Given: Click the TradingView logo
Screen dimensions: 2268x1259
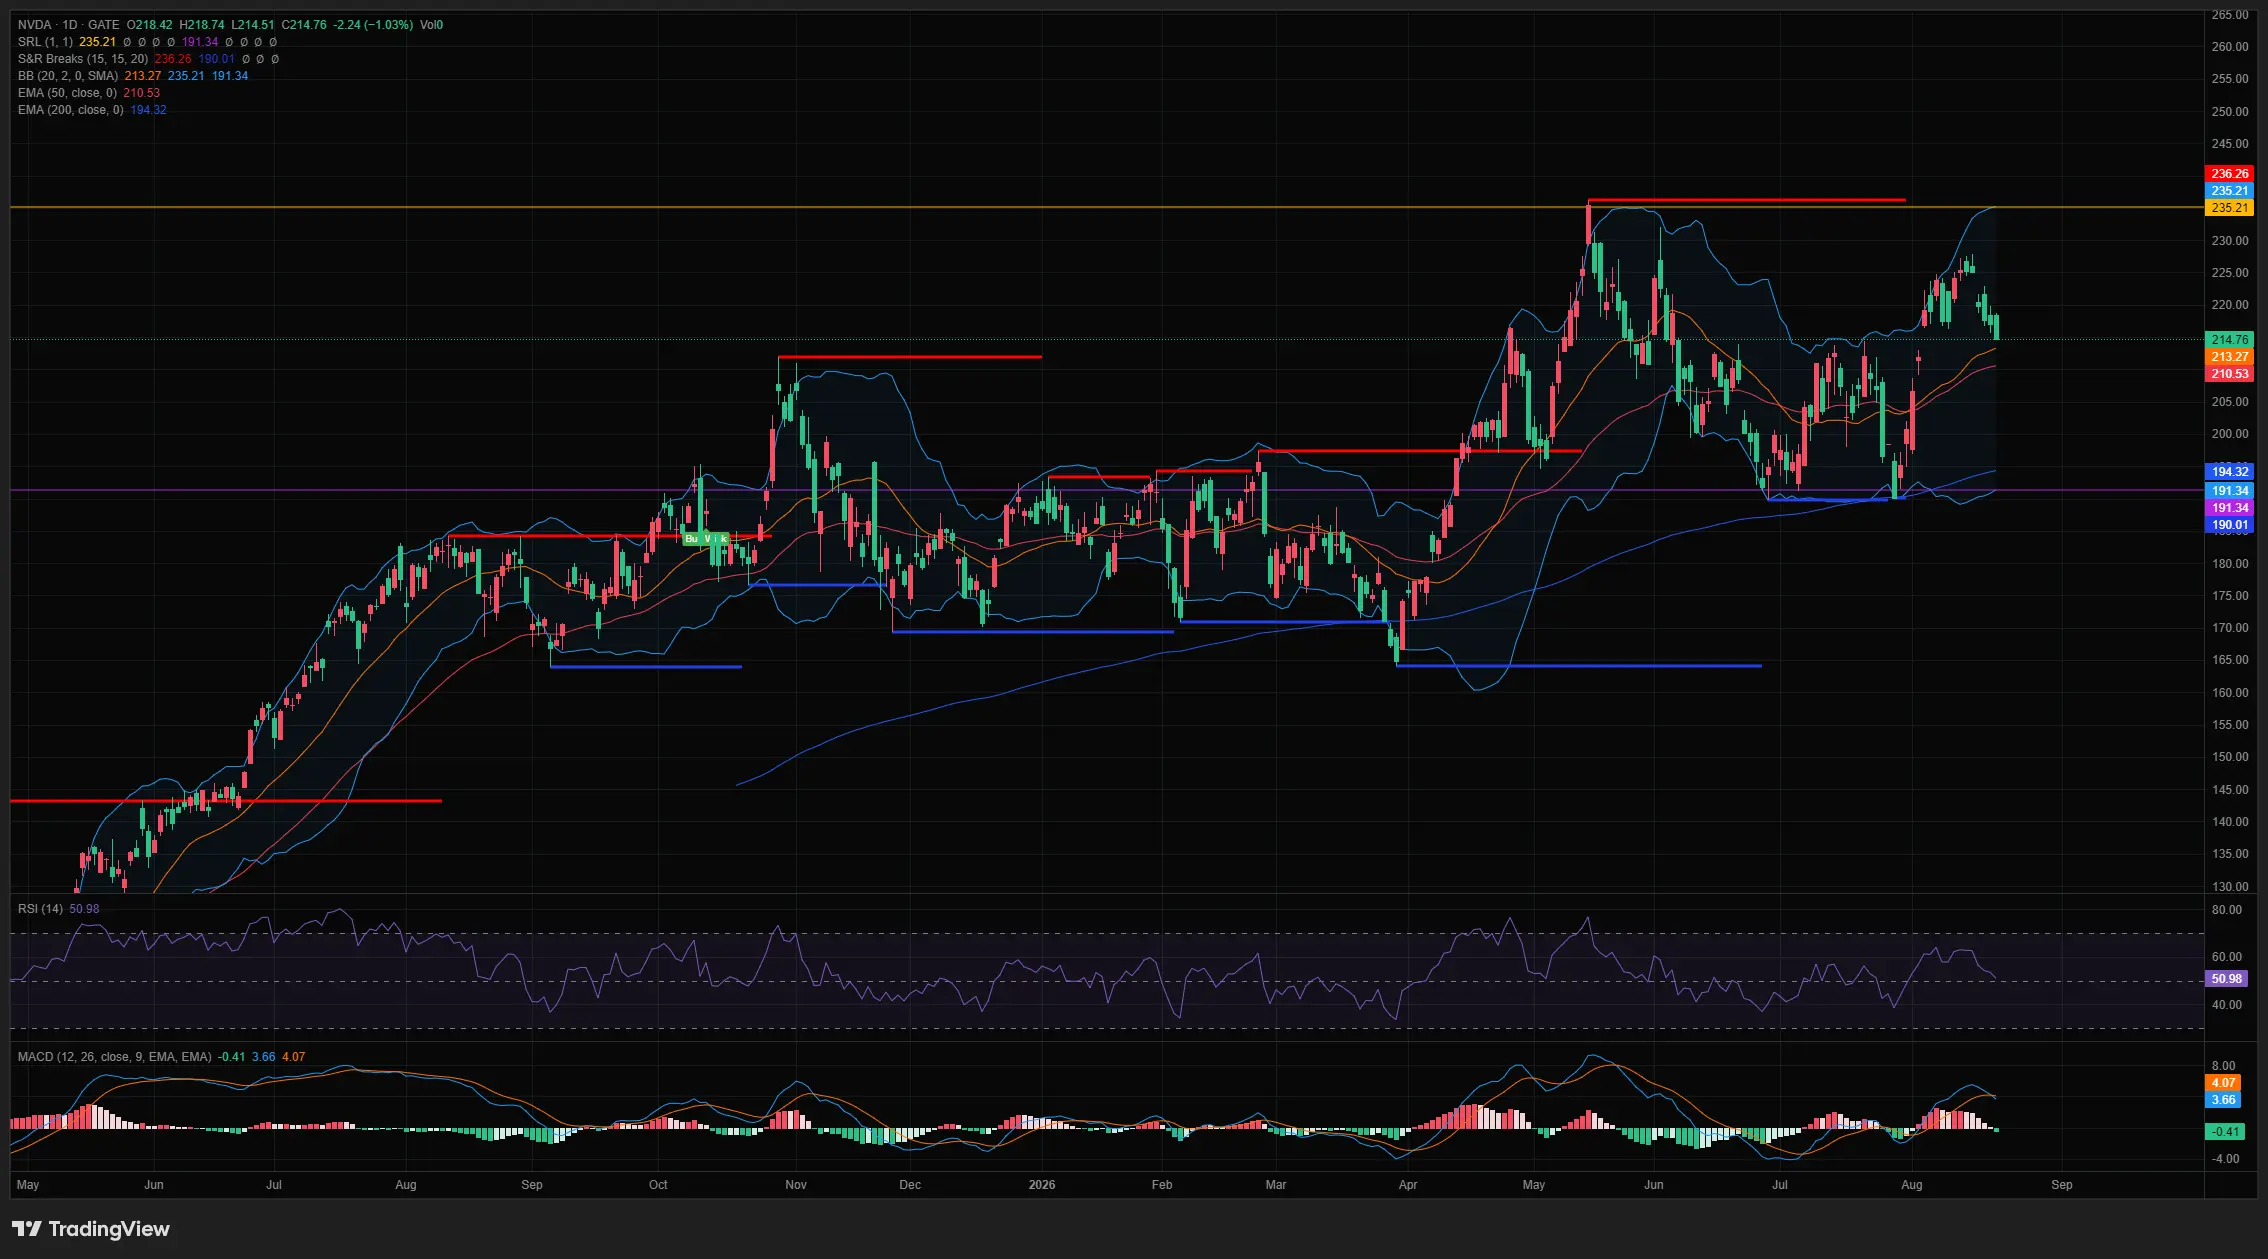Looking at the screenshot, I should (91, 1229).
